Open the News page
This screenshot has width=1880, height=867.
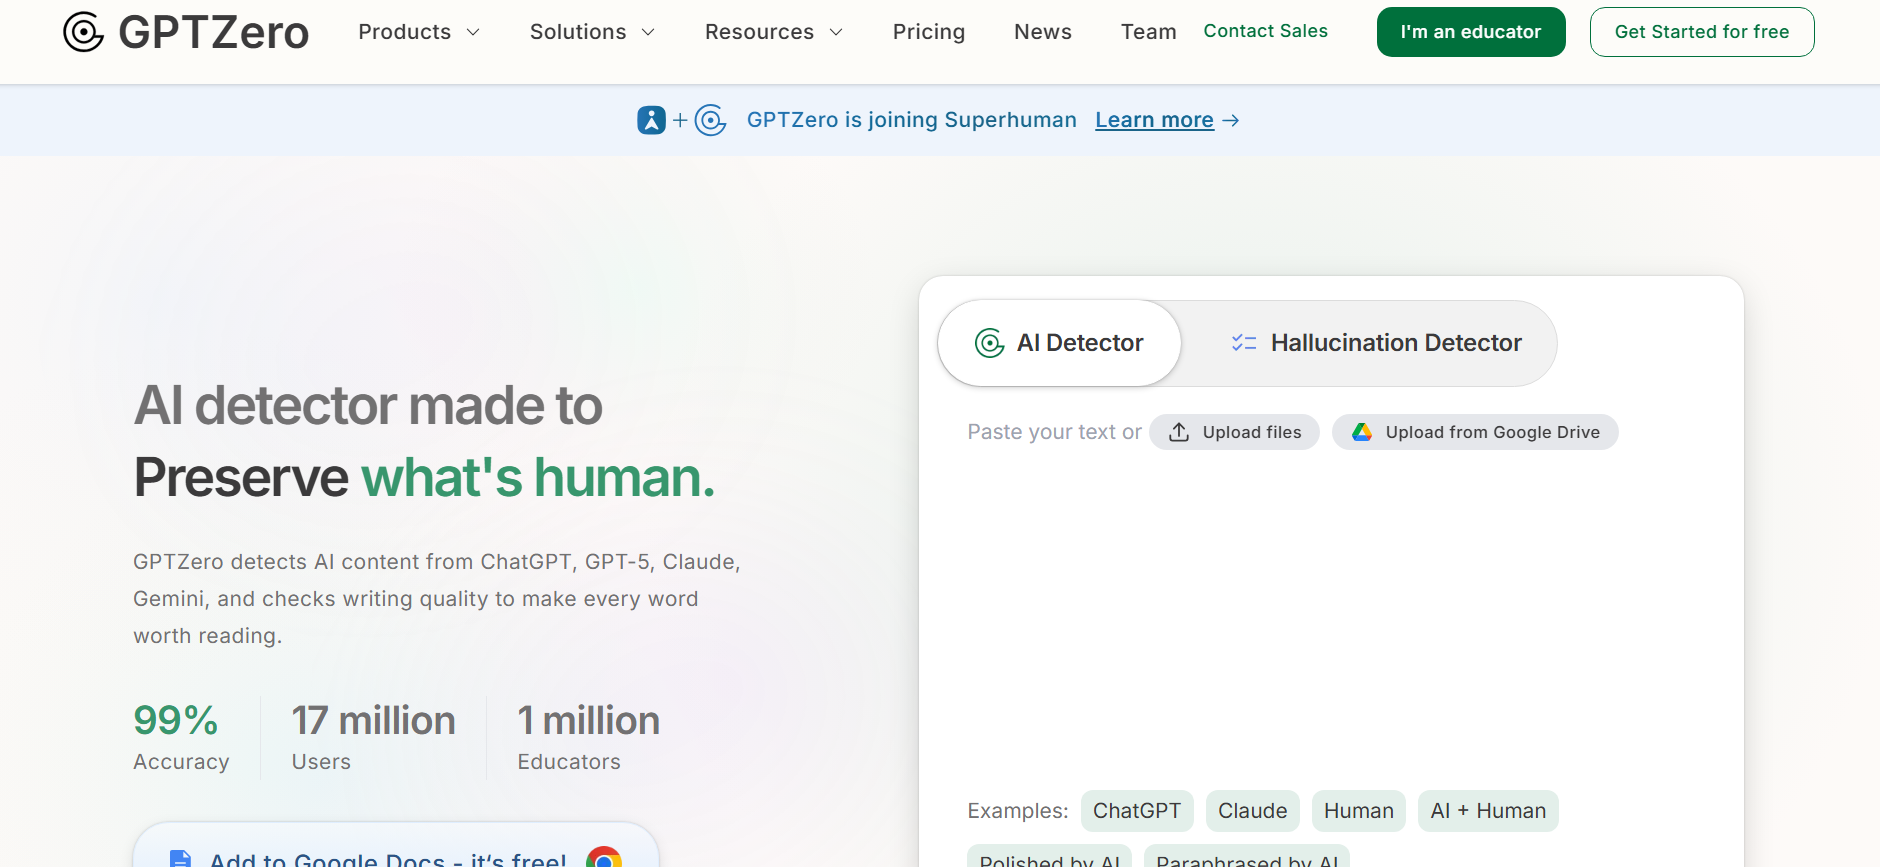pyautogui.click(x=1043, y=32)
